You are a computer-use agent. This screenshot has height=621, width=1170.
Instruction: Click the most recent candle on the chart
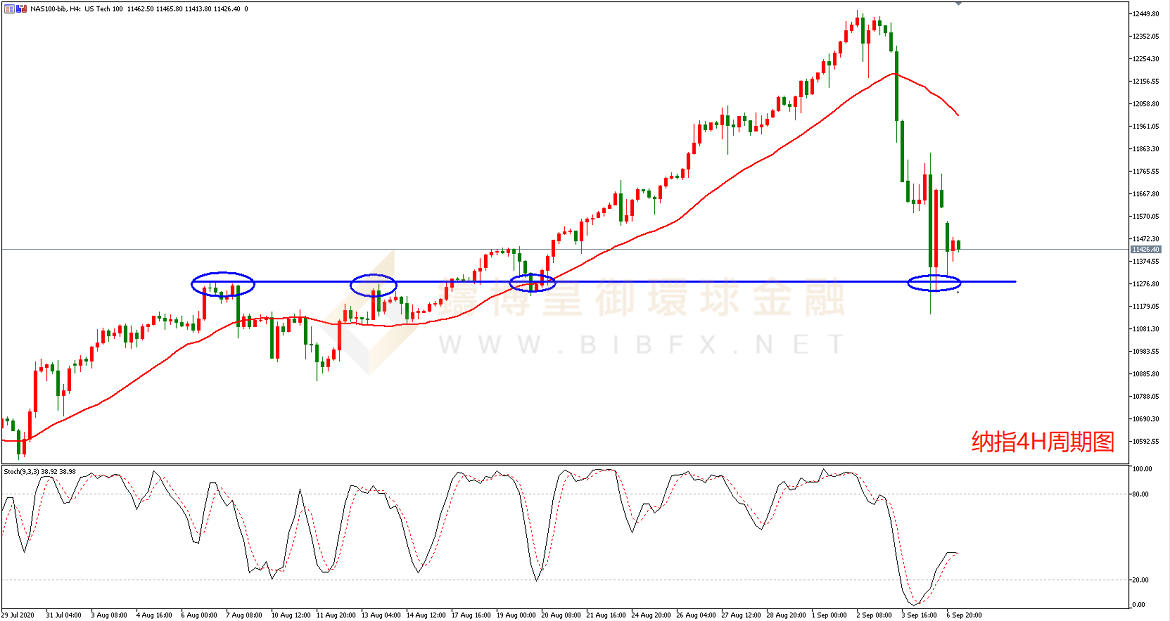tap(958, 245)
